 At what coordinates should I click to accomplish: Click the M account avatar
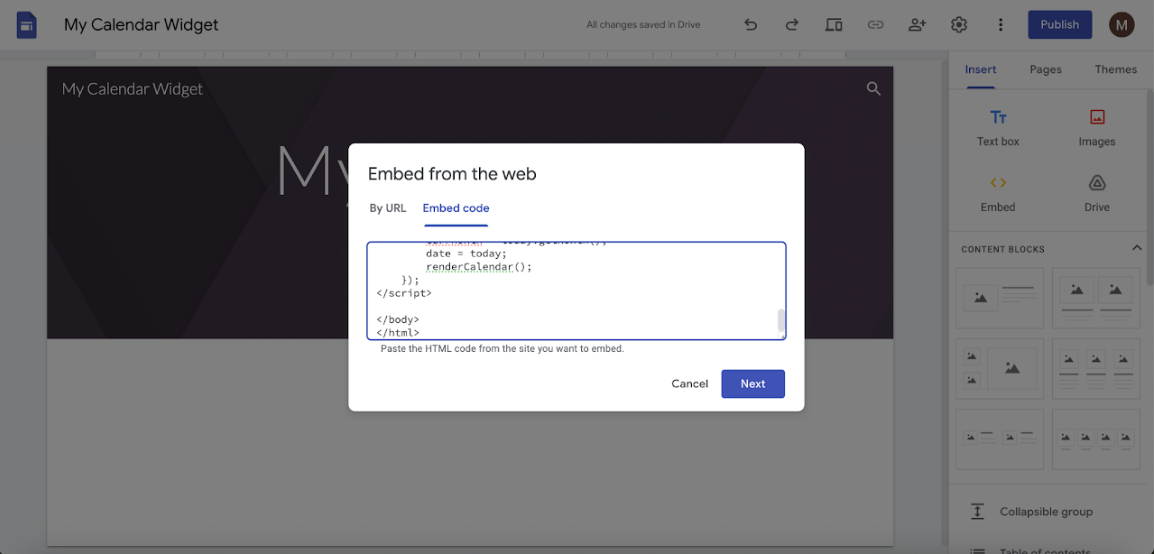(1122, 25)
